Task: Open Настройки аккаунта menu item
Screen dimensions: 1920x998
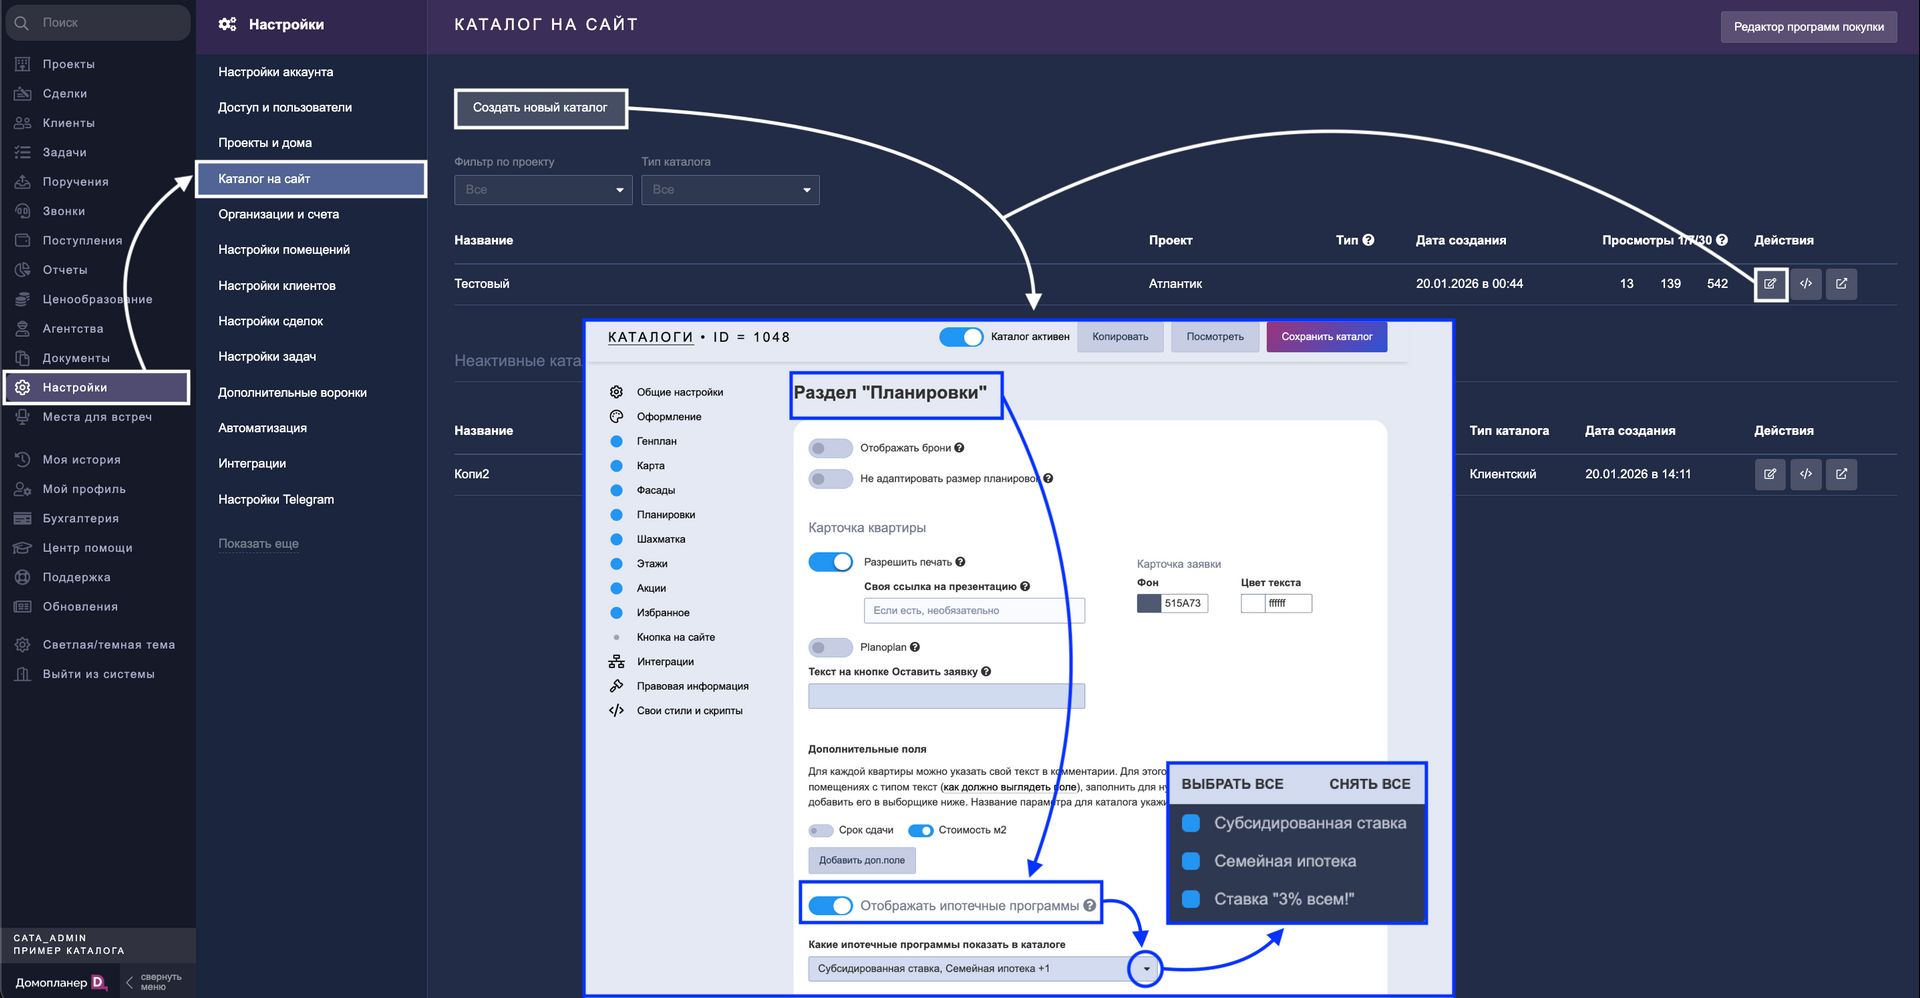Action: (x=276, y=72)
